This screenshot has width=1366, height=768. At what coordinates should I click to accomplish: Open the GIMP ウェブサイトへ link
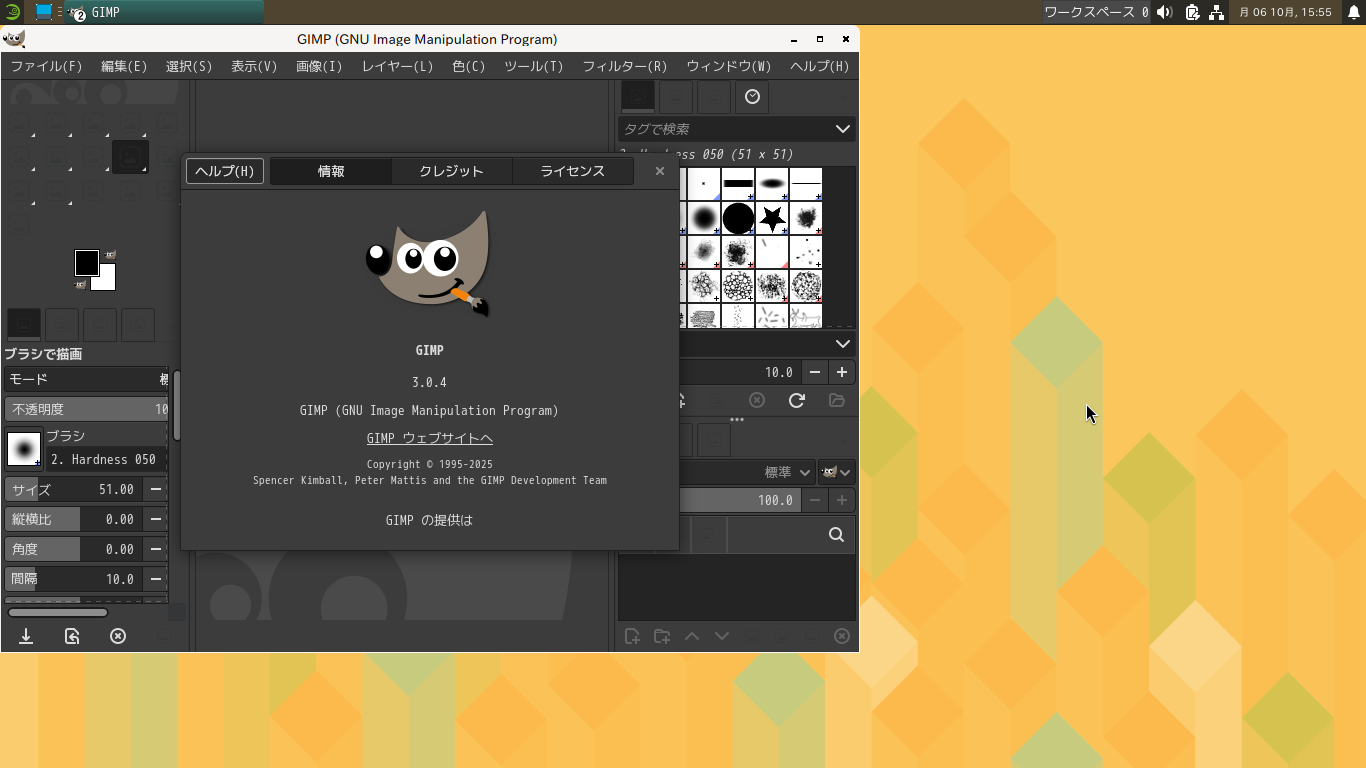point(430,438)
